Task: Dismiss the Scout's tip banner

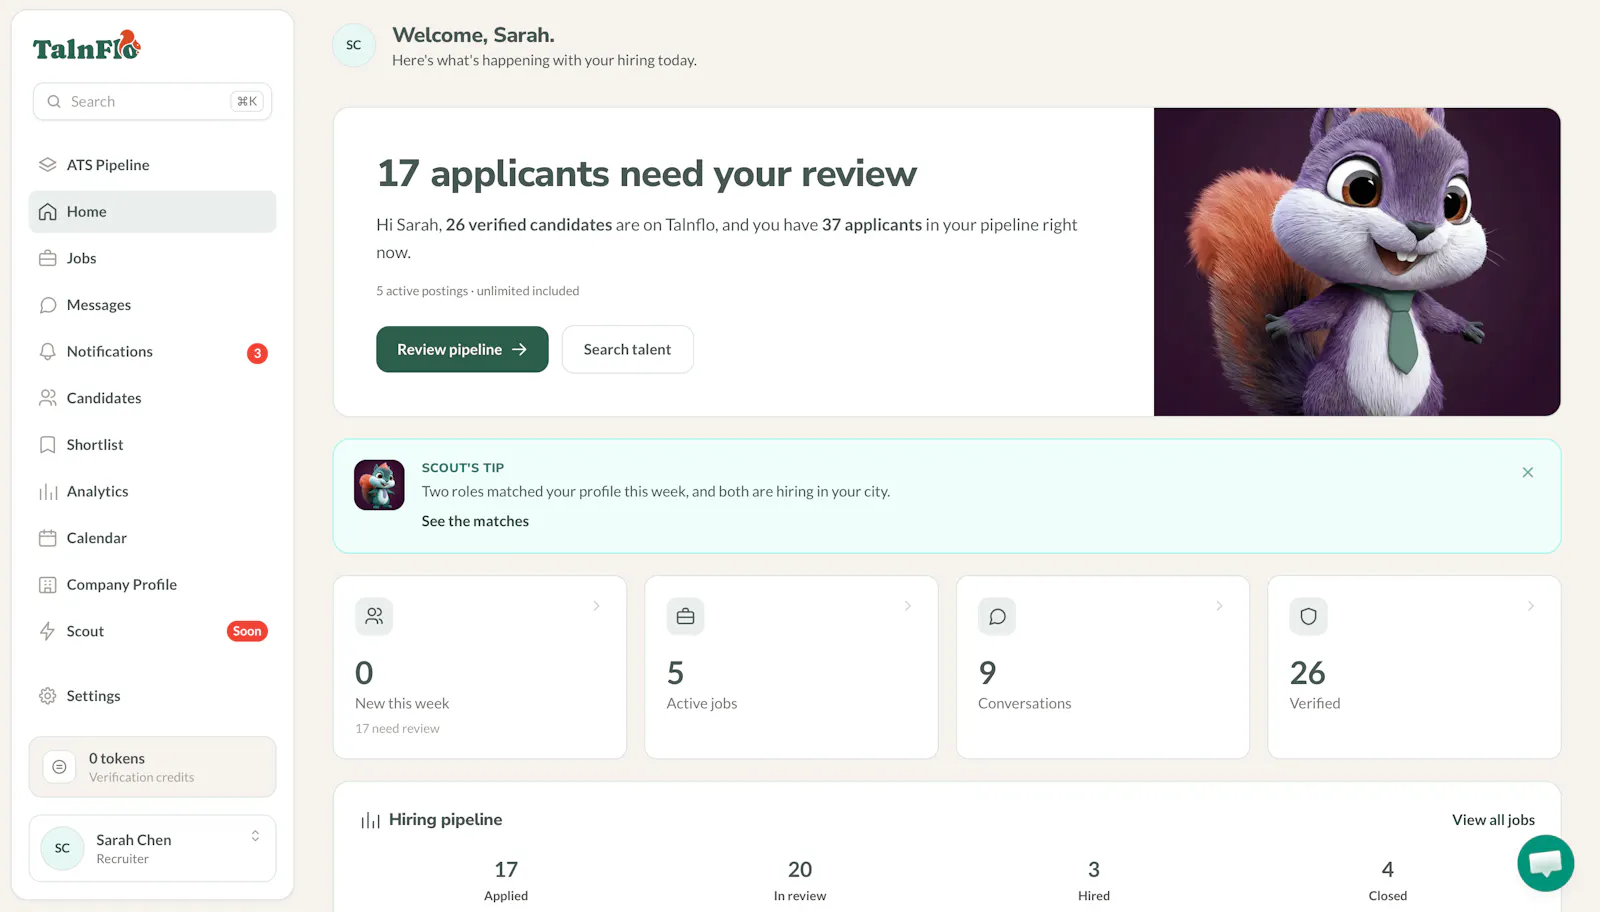Action: click(1528, 472)
